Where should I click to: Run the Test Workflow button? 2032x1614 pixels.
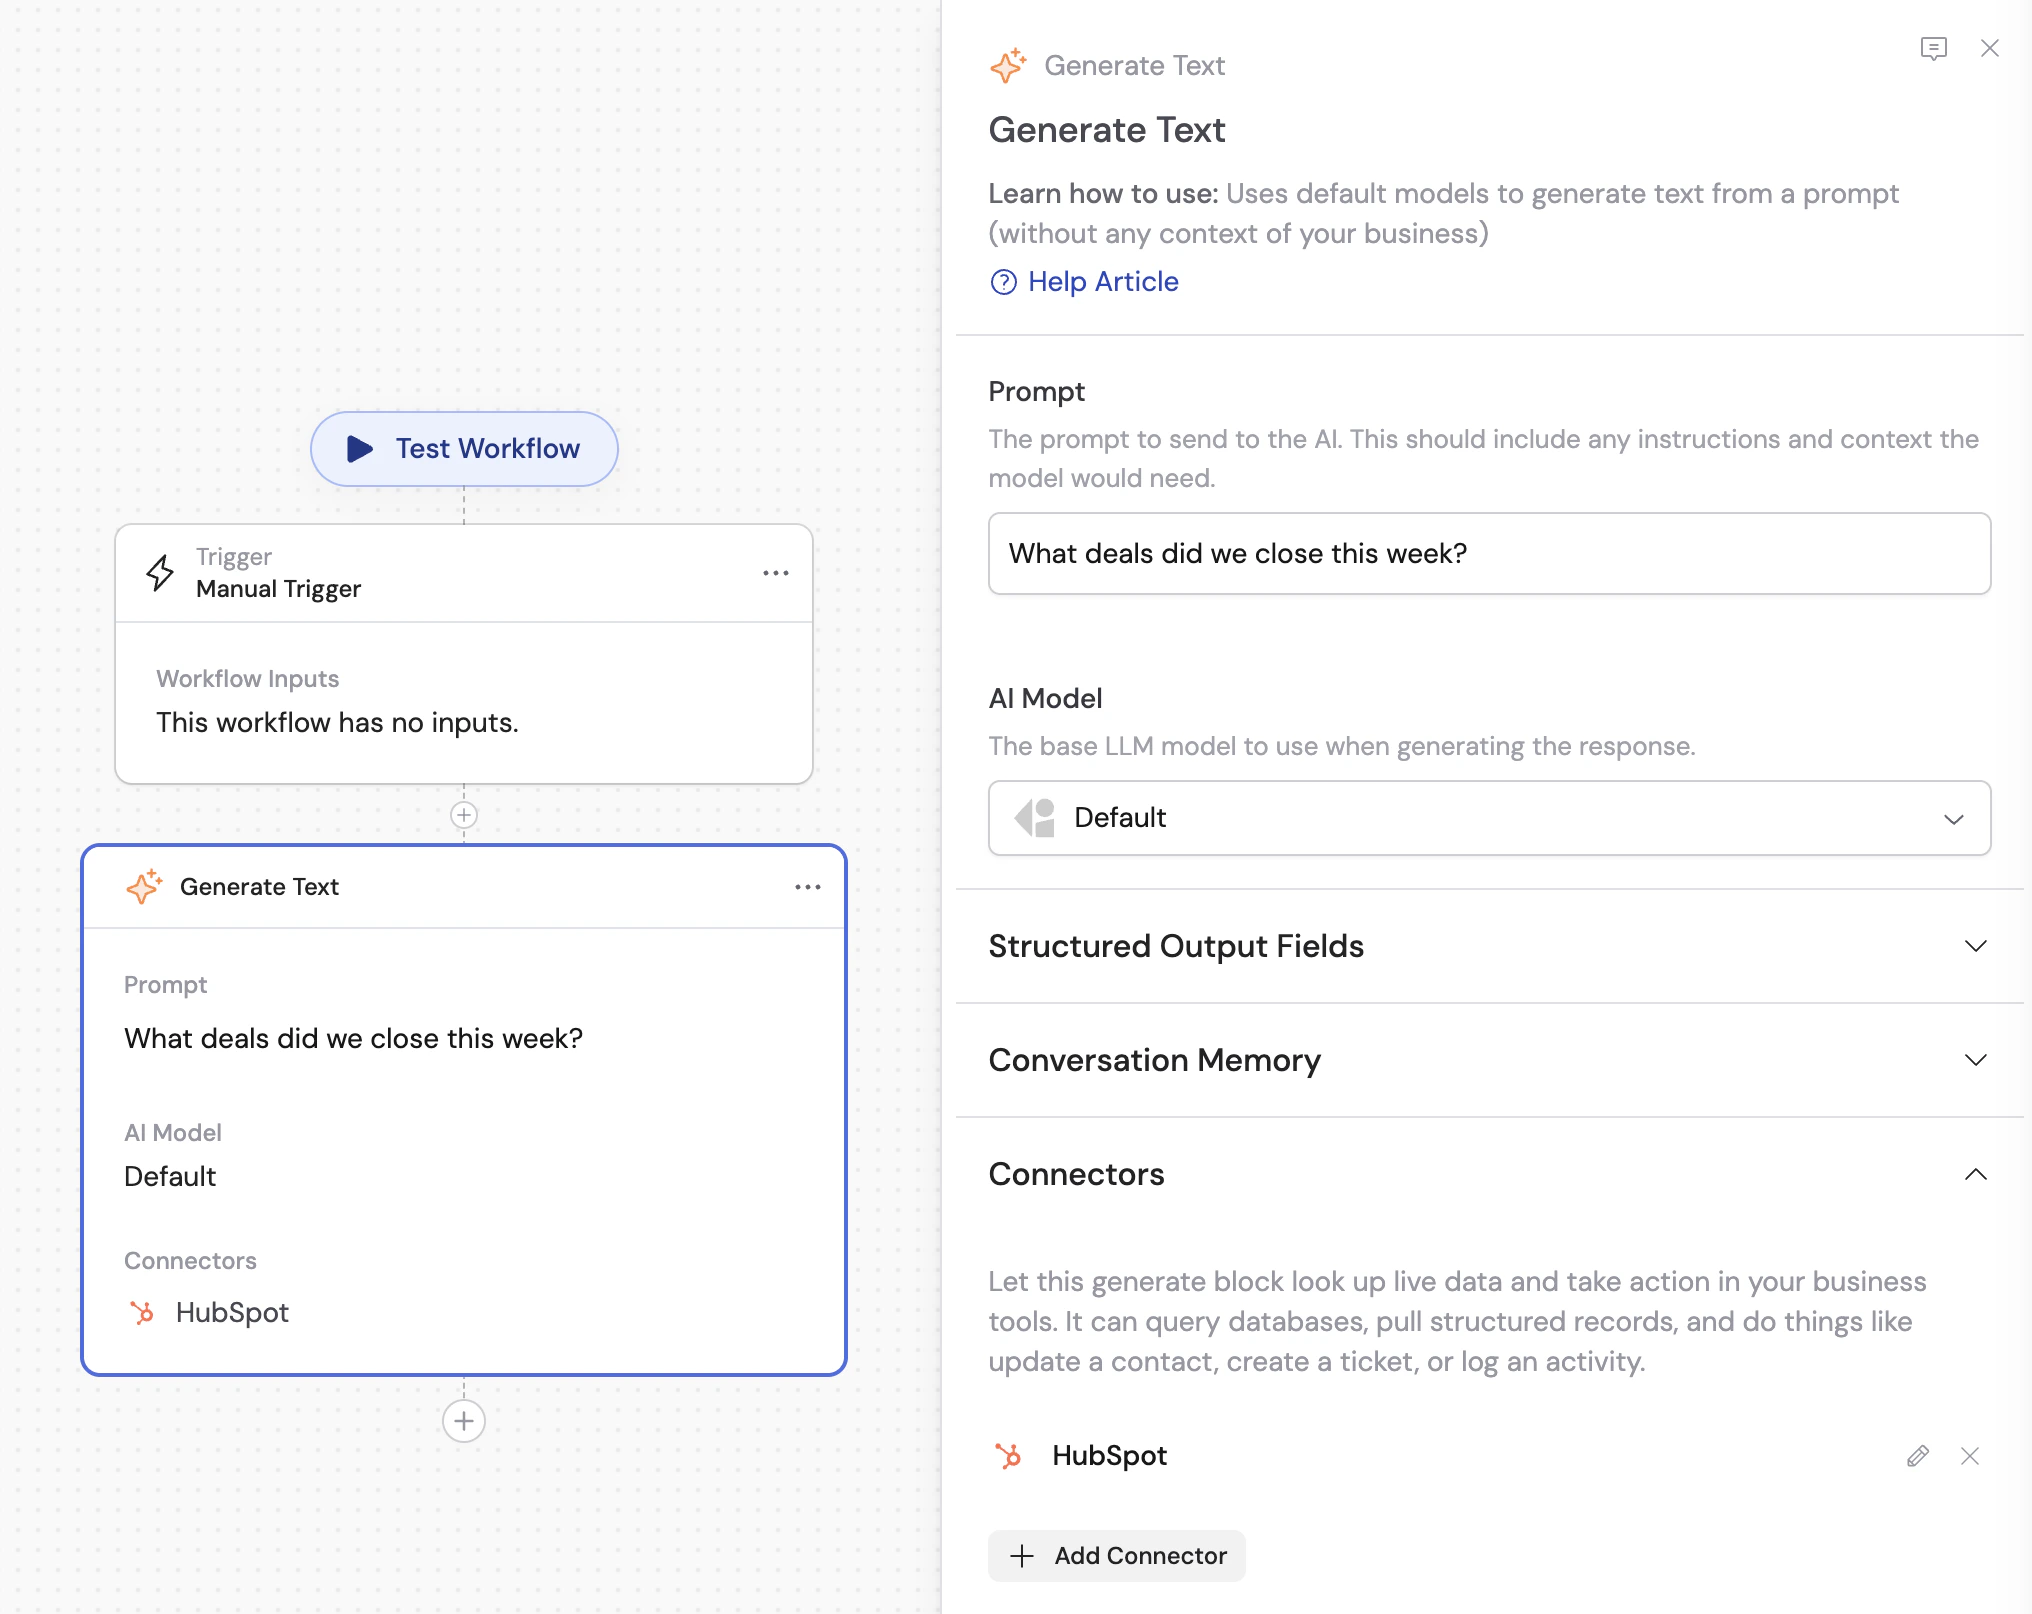(x=463, y=449)
